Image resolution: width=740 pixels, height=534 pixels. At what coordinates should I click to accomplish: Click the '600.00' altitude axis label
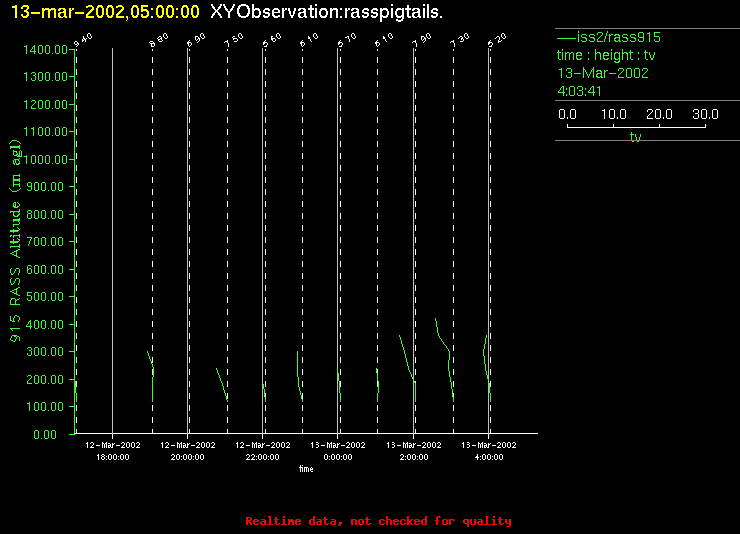click(x=45, y=269)
